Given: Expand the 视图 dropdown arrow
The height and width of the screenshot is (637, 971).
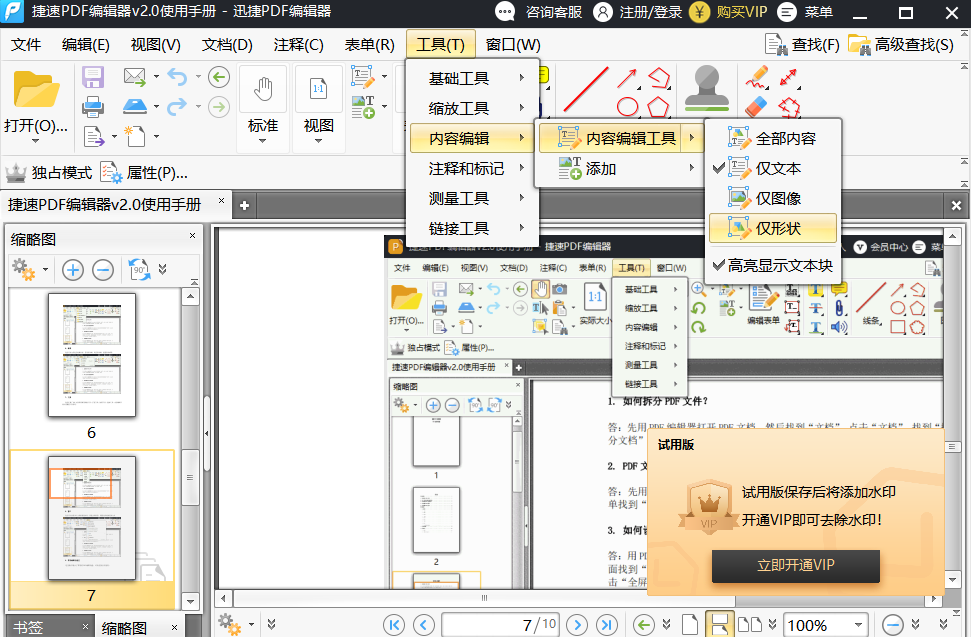Looking at the screenshot, I should [x=318, y=141].
